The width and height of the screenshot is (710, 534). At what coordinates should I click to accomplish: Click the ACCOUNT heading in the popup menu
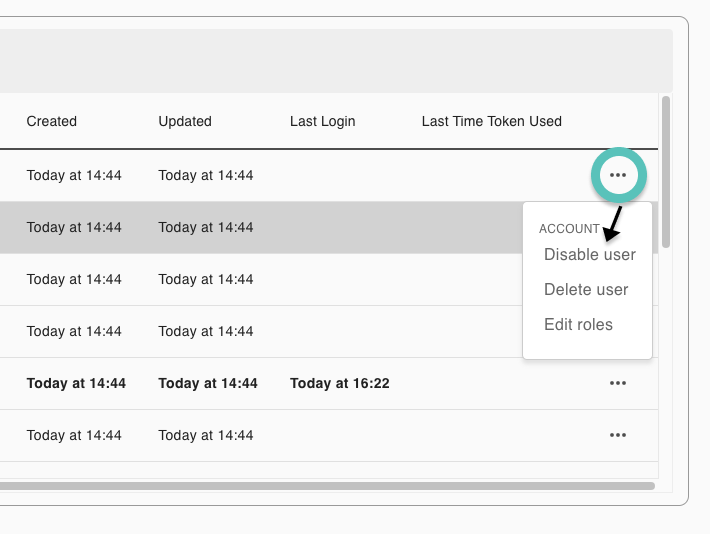coord(569,229)
